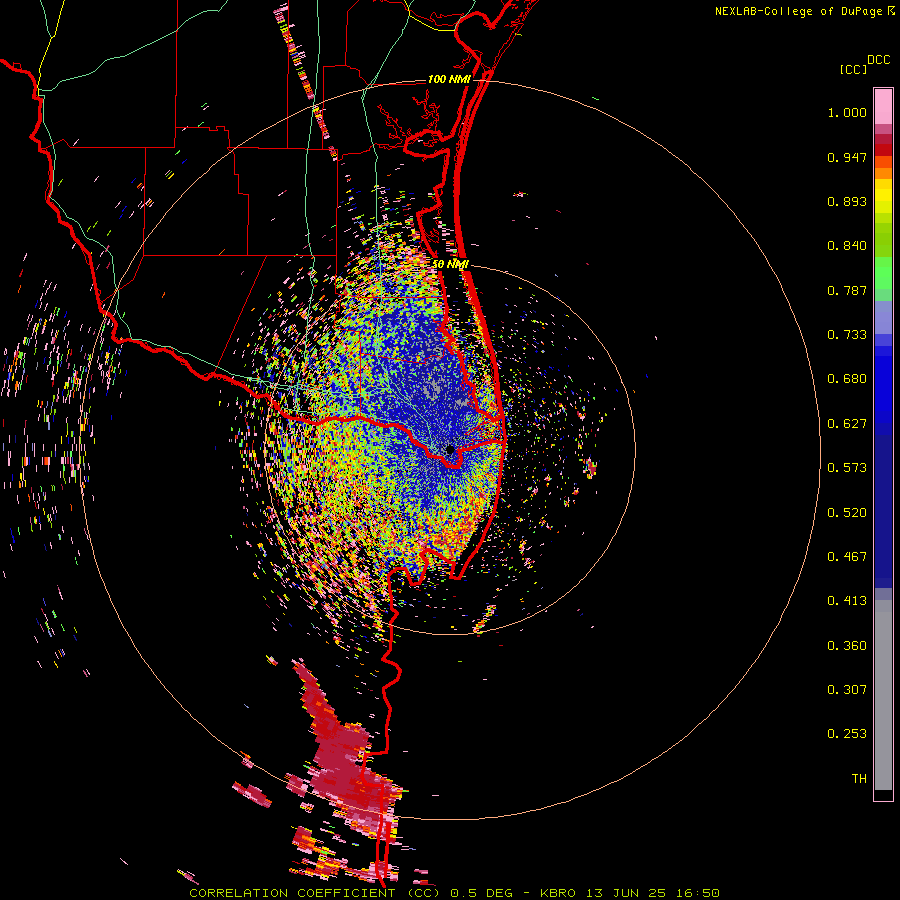Click the bright green segment of the color bar
900x900 pixels.
[x=883, y=273]
